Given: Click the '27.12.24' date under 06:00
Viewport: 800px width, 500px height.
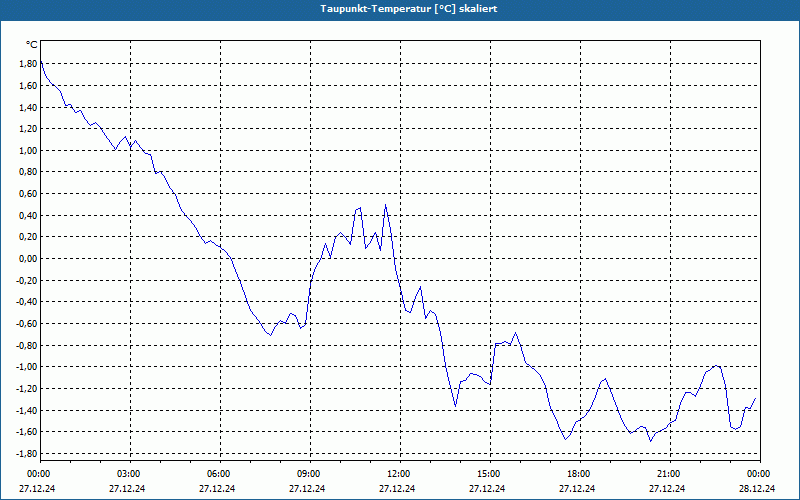Looking at the screenshot, I should [x=217, y=488].
